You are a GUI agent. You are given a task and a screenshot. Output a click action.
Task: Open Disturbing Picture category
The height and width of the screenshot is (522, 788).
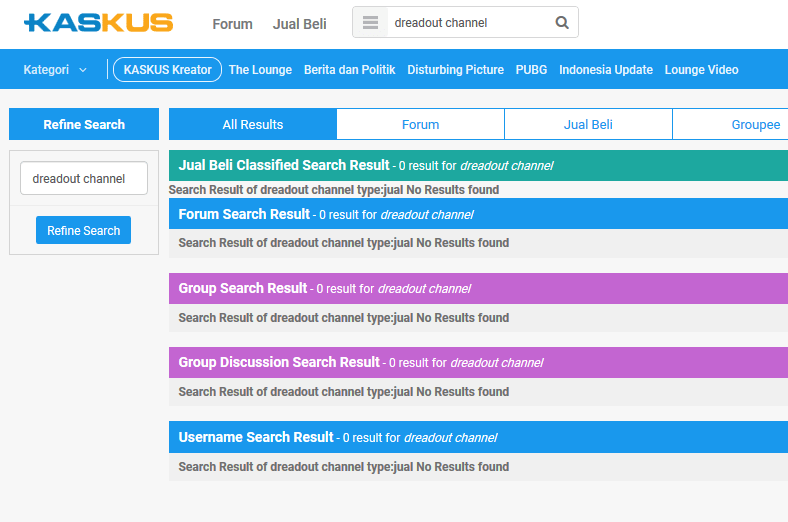point(455,70)
